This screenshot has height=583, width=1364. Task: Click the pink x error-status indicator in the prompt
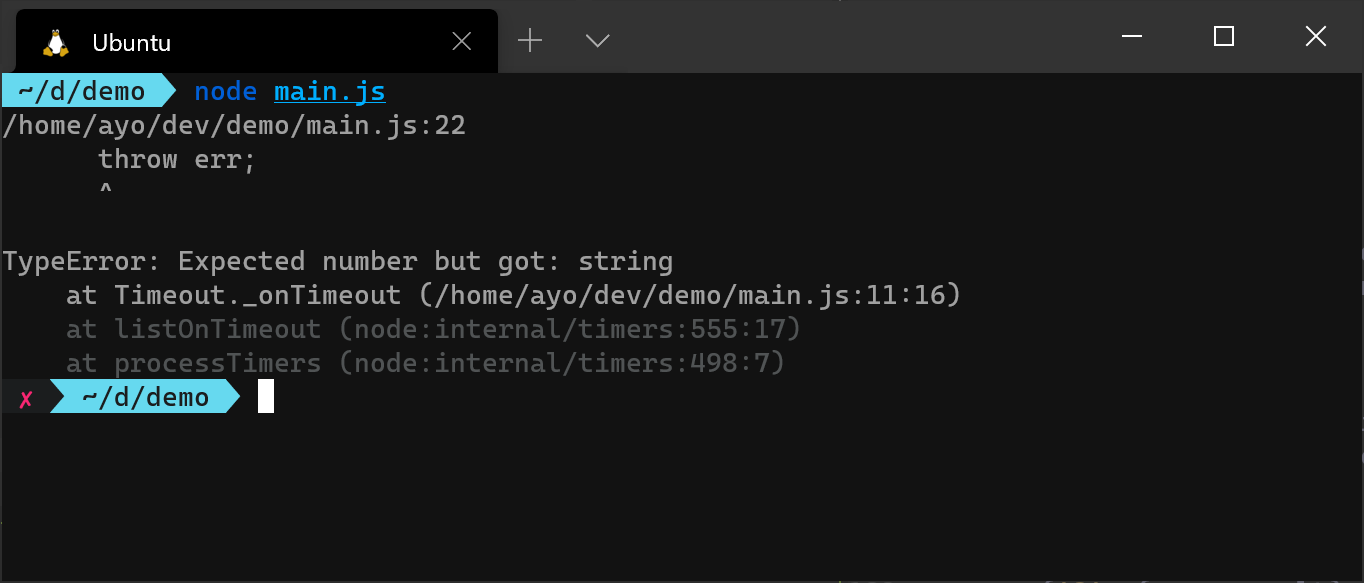(24, 397)
